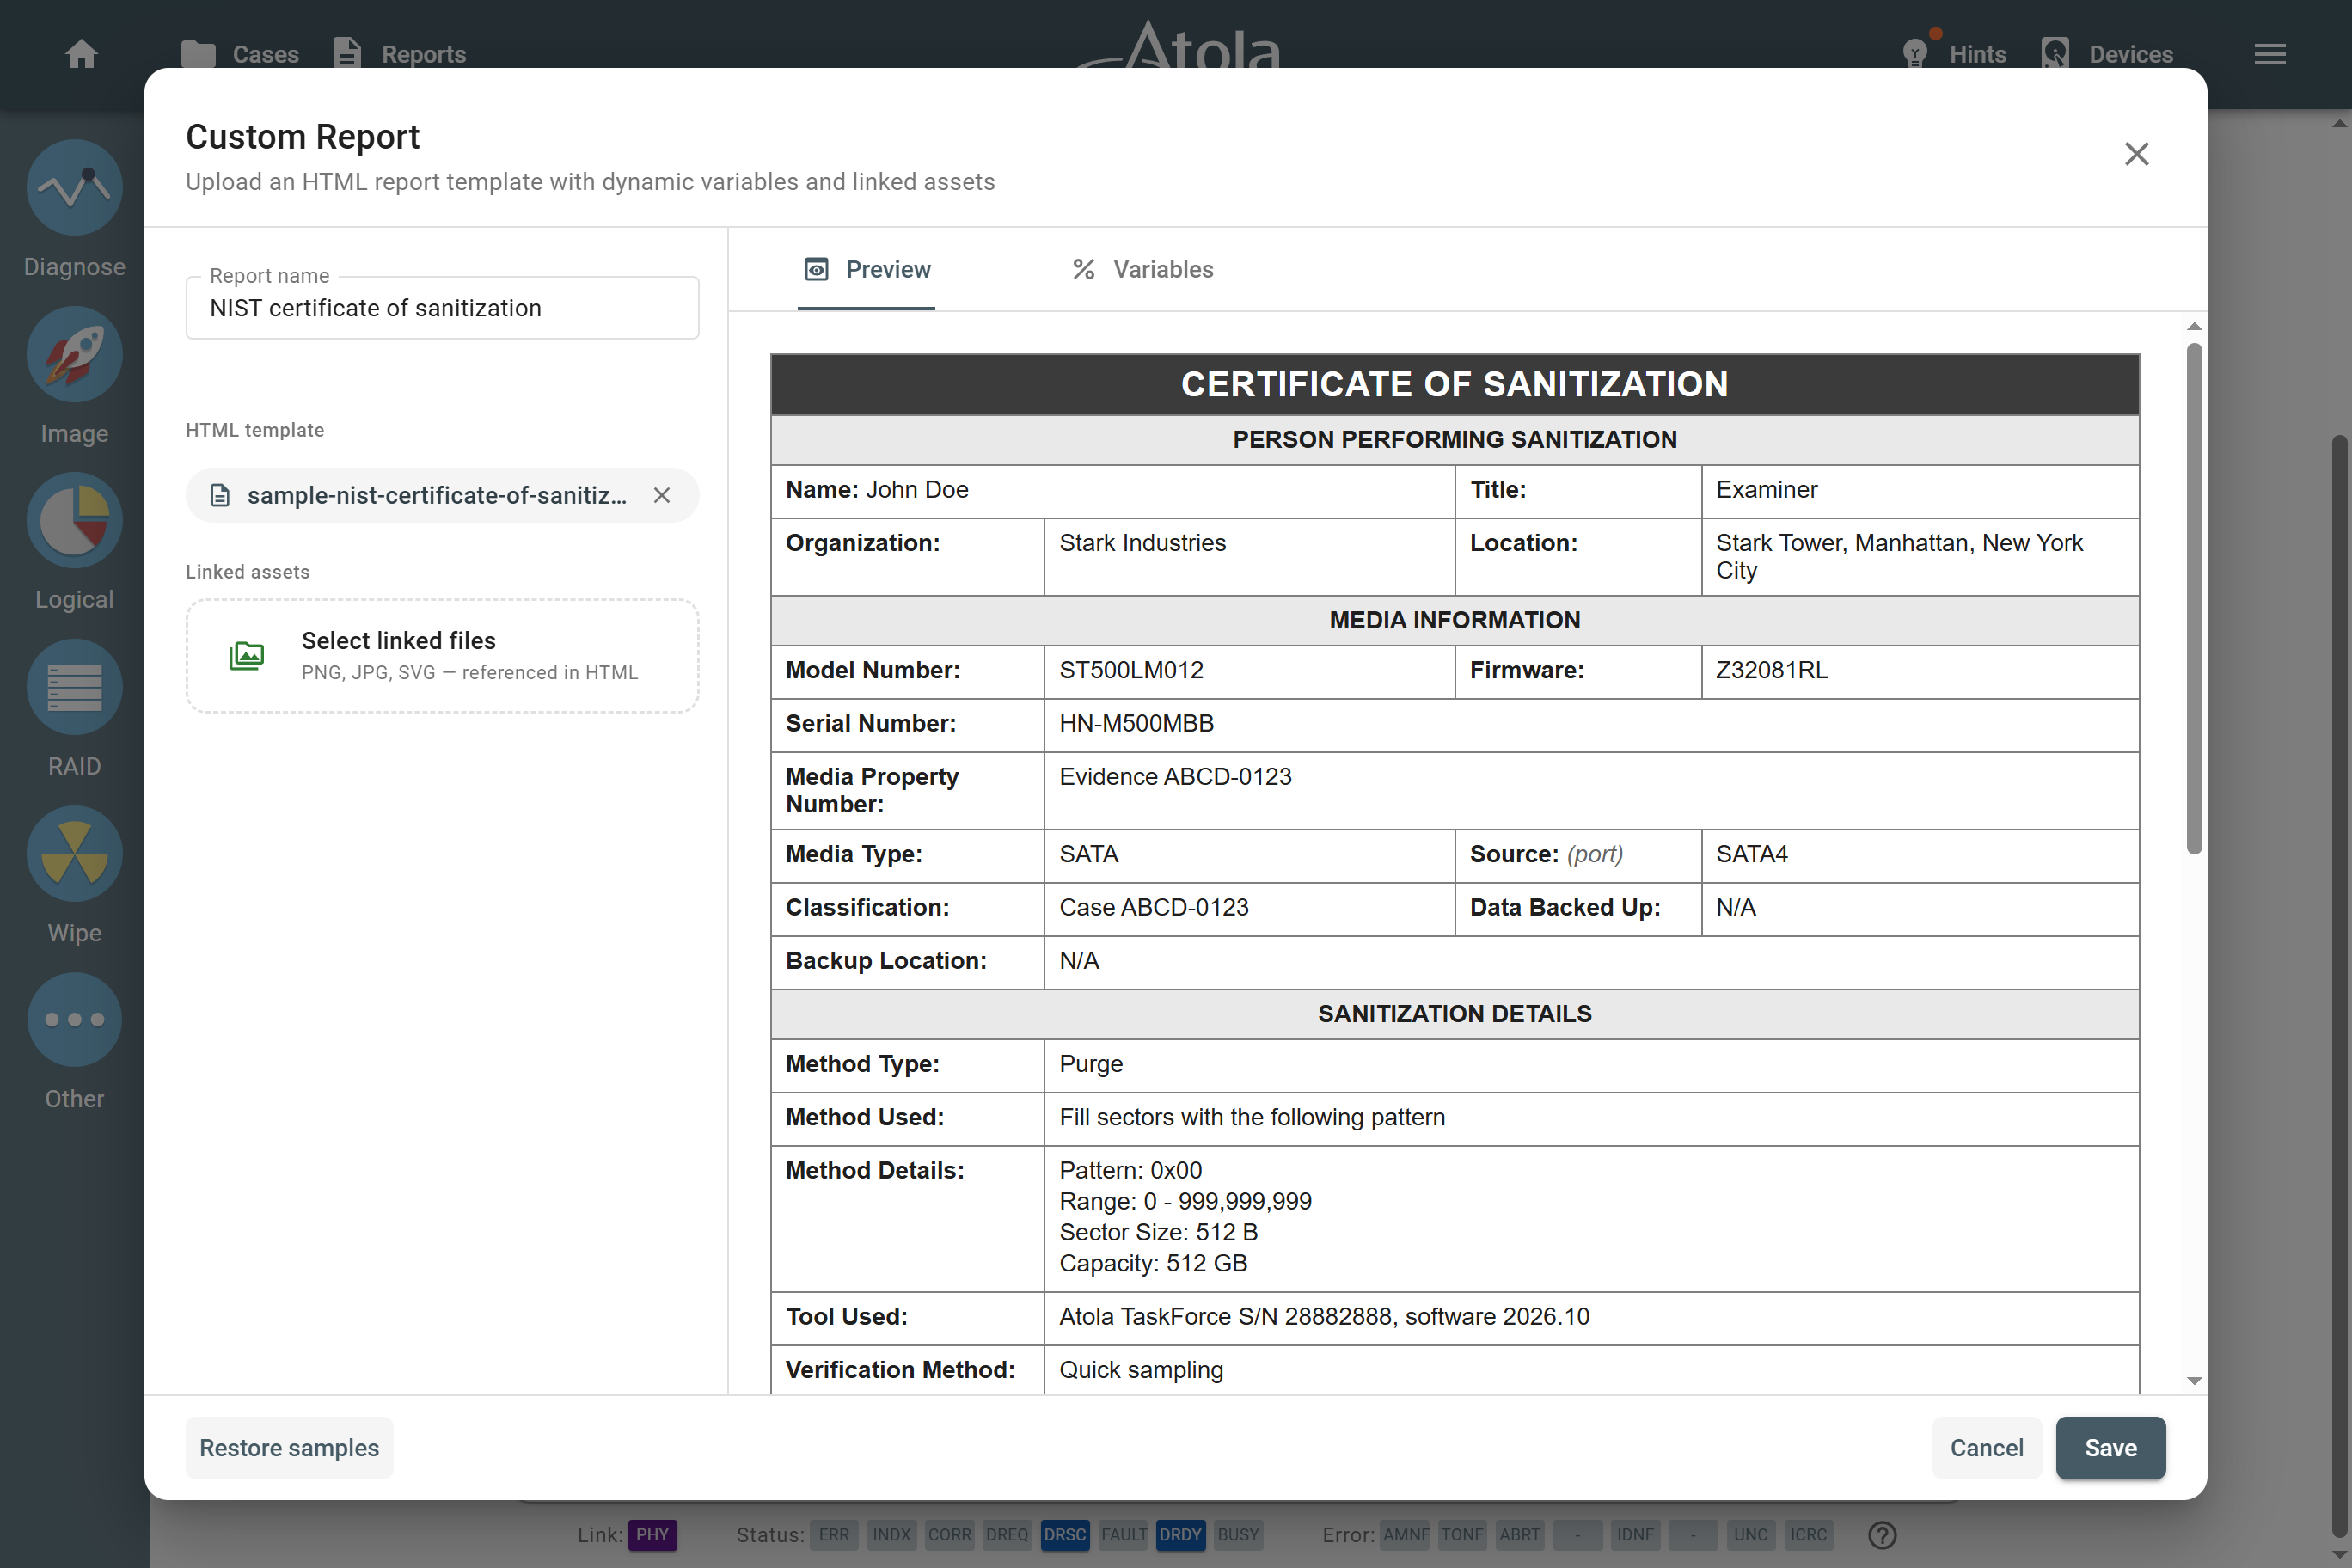The width and height of the screenshot is (2352, 1568).
Task: Click the DRSC status flag
Action: [1064, 1535]
